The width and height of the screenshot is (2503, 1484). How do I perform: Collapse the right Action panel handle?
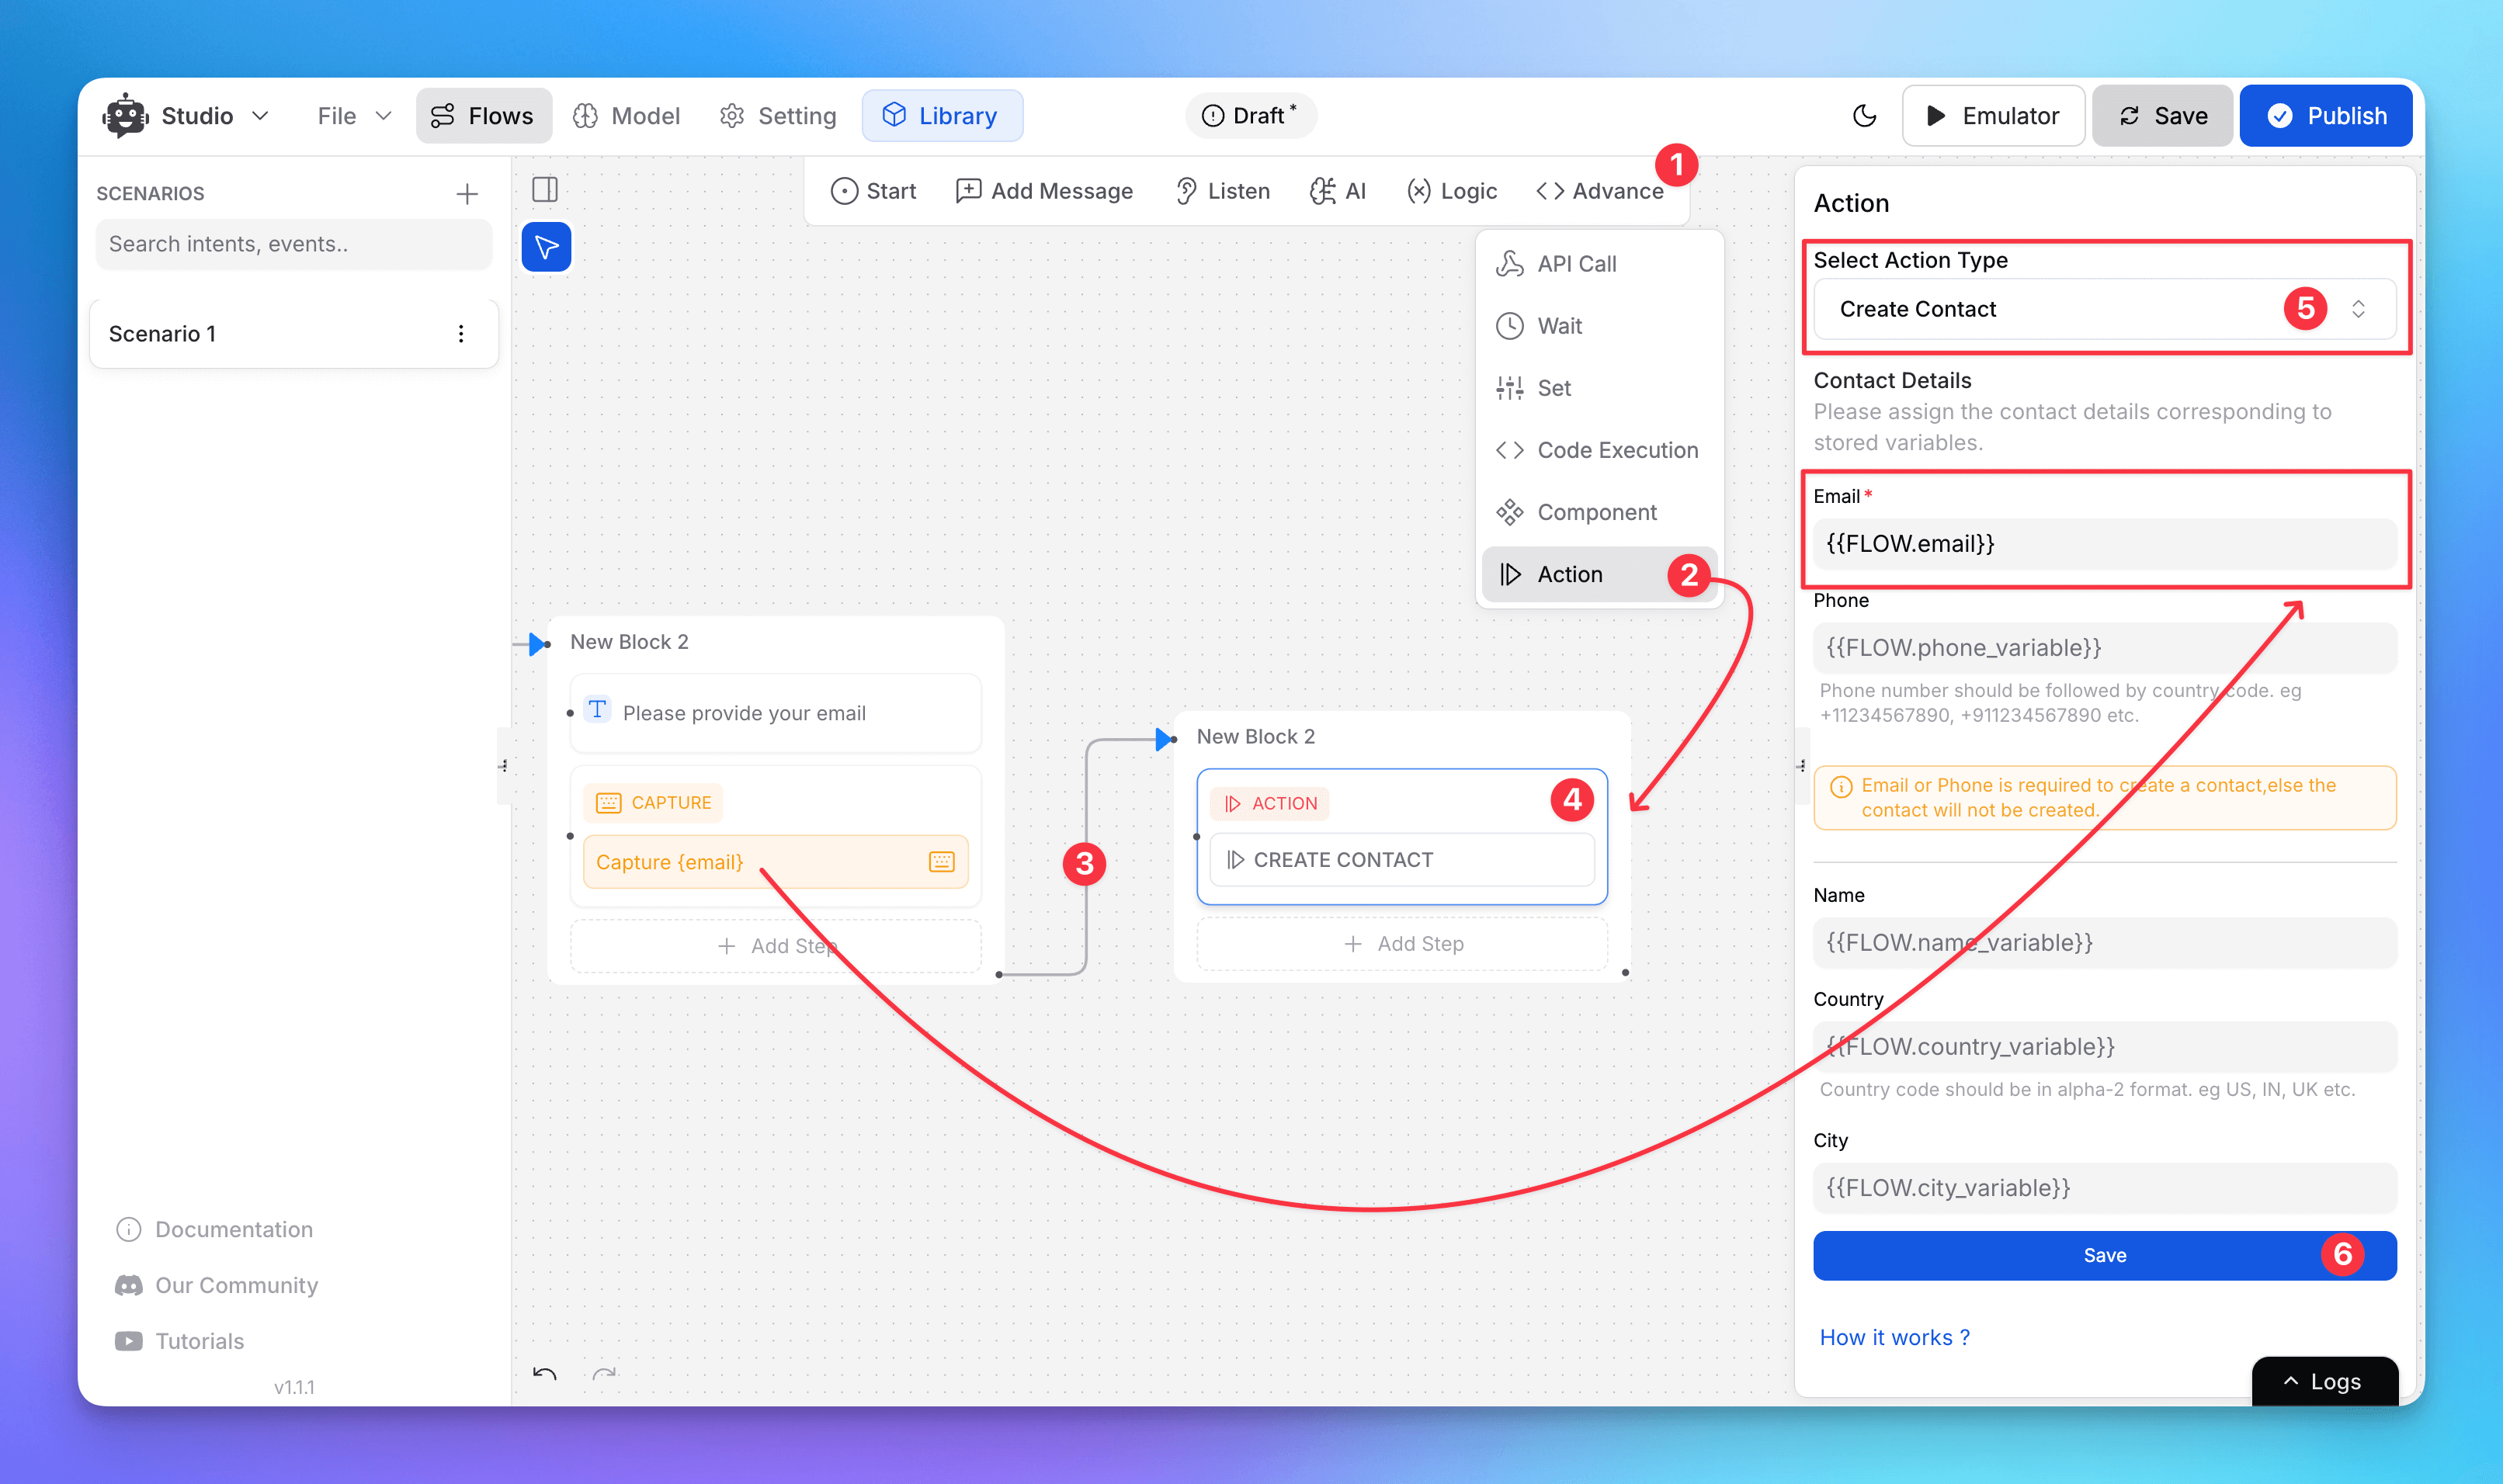pyautogui.click(x=1801, y=766)
